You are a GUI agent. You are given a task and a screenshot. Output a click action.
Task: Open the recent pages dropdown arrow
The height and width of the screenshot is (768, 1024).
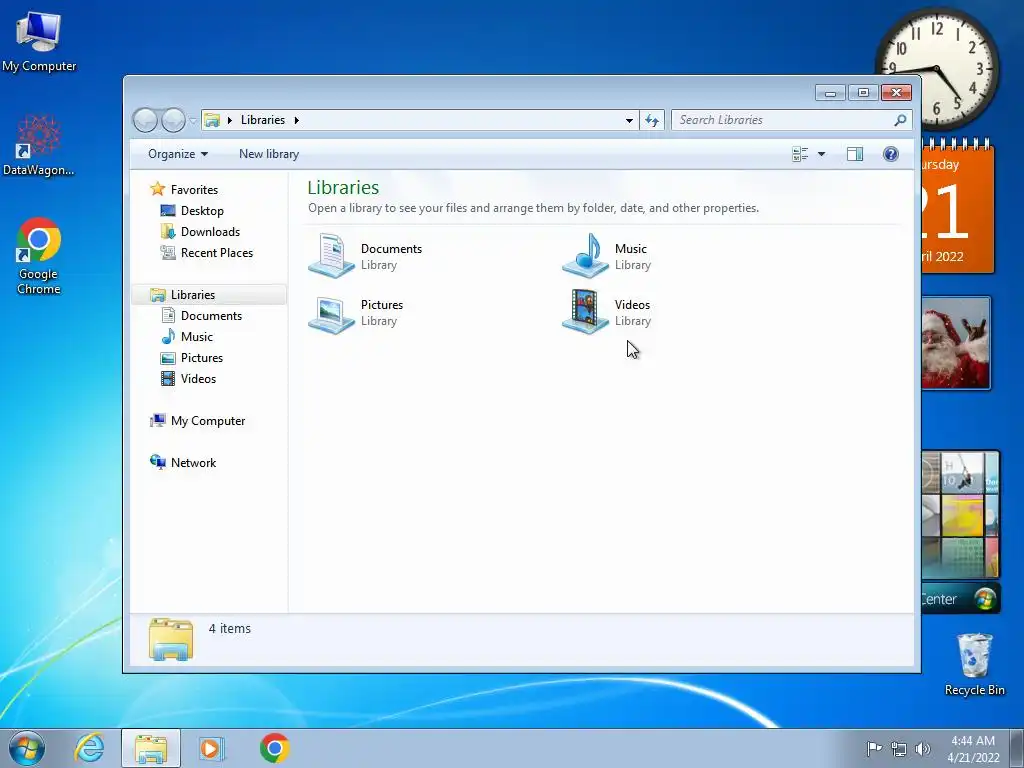pos(193,120)
